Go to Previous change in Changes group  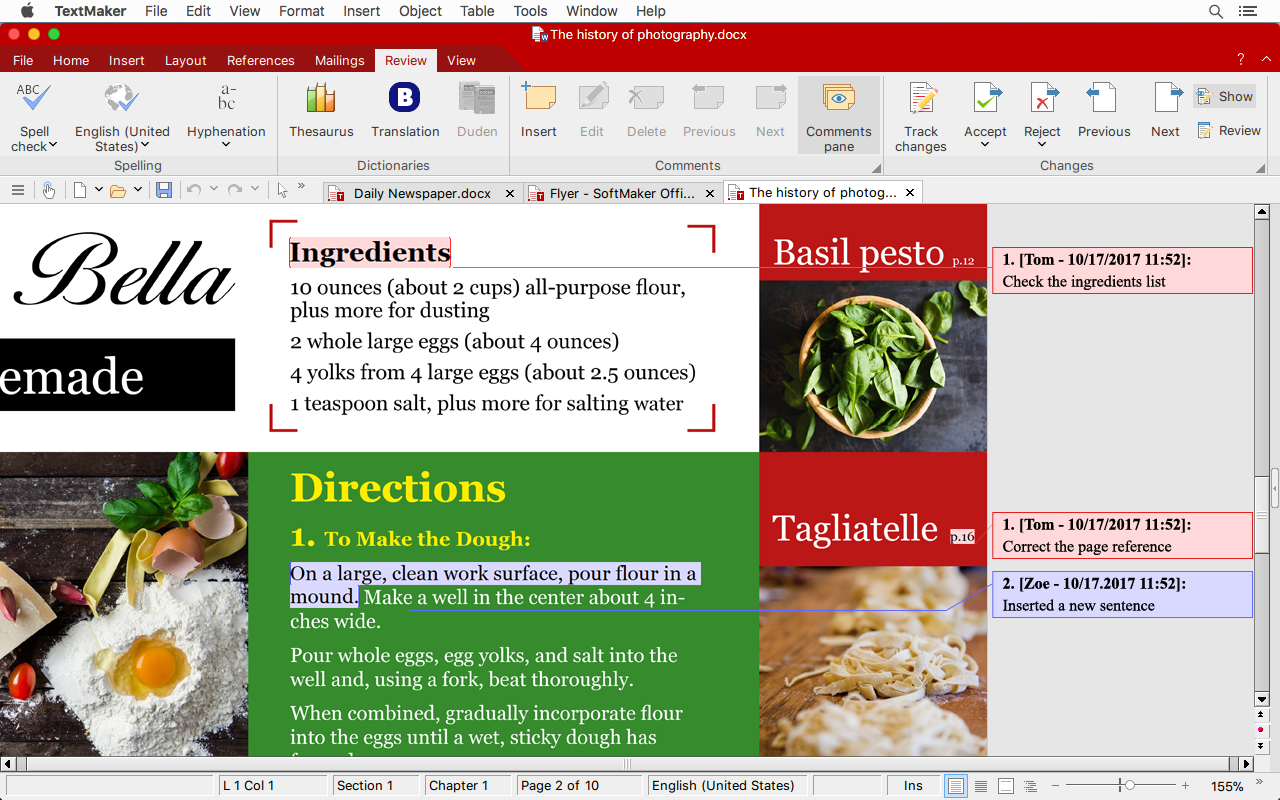tap(1104, 111)
